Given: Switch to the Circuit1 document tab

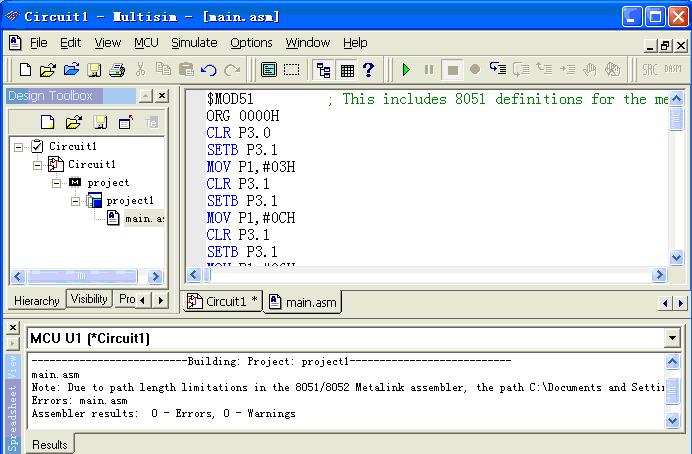Looking at the screenshot, I should pos(224,302).
